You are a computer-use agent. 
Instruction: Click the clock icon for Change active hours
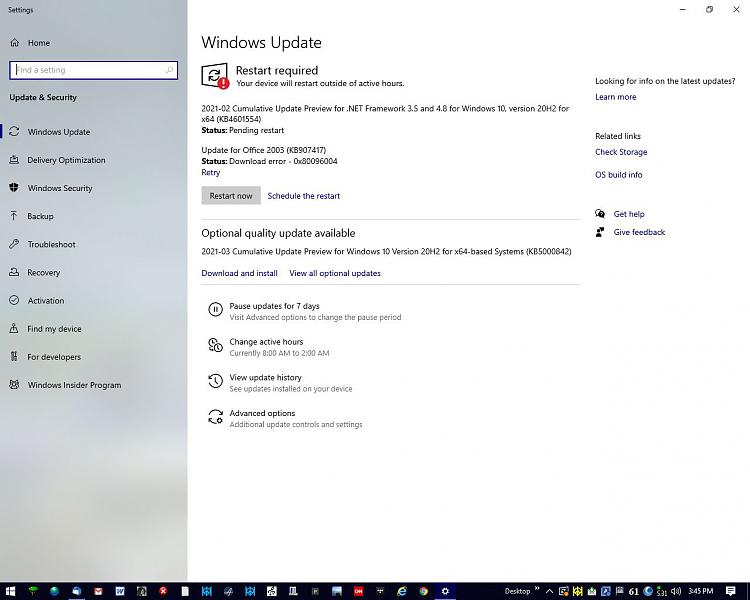point(215,345)
